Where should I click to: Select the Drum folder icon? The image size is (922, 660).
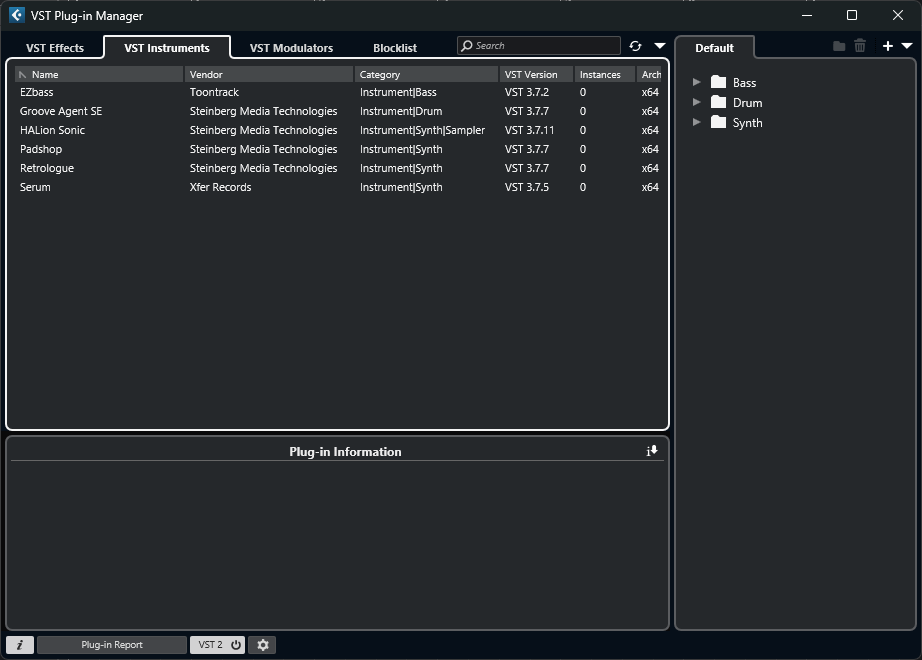pos(718,102)
